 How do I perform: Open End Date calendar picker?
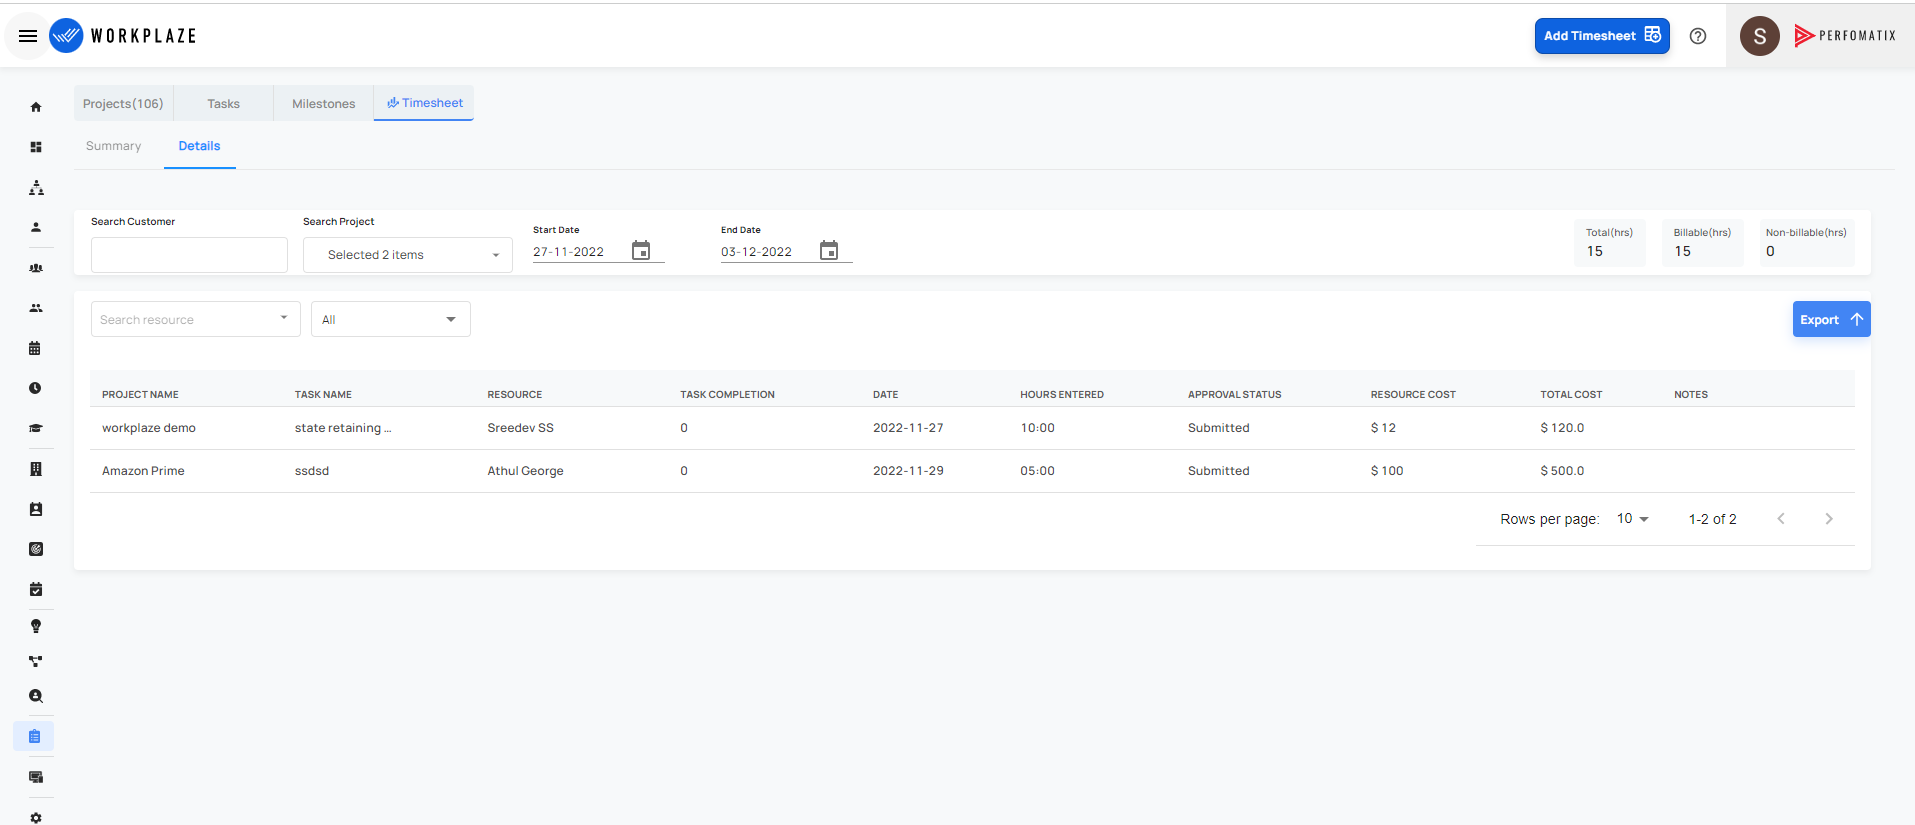pyautogui.click(x=829, y=250)
